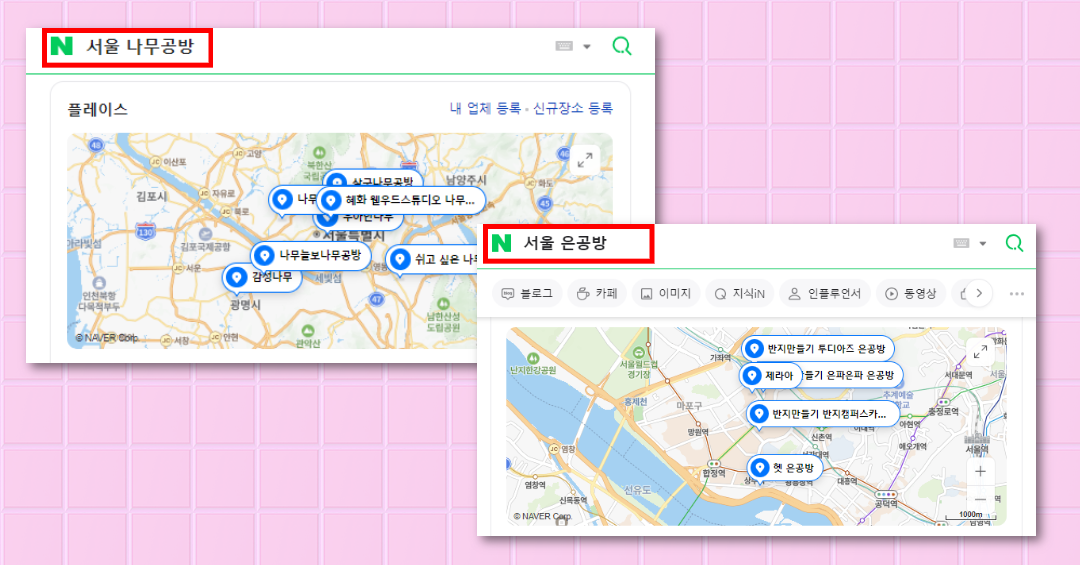Select the 제라아 map marker

coord(771,376)
